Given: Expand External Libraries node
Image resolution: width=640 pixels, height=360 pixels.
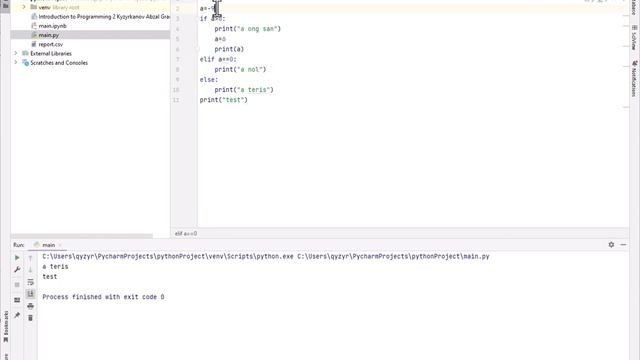Looking at the screenshot, I should pyautogui.click(x=16, y=53).
